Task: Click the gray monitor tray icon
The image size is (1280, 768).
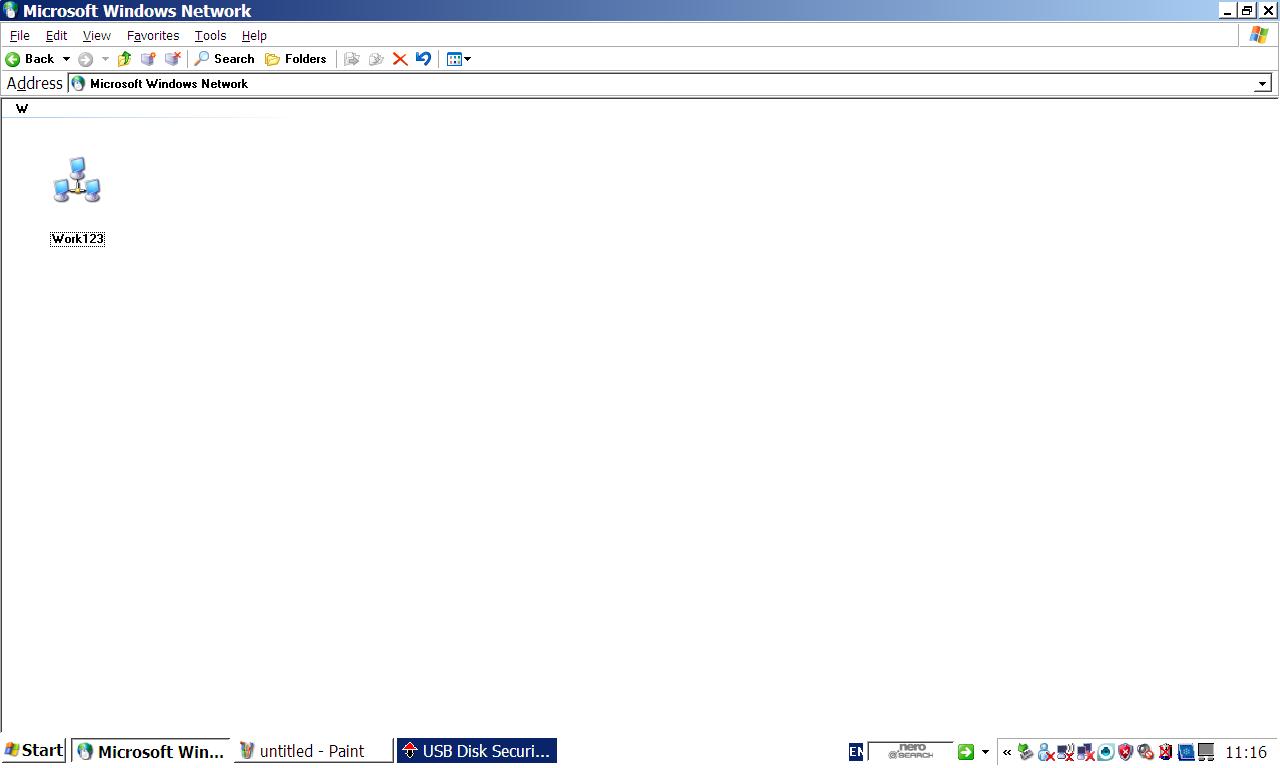Action: tap(1206, 752)
